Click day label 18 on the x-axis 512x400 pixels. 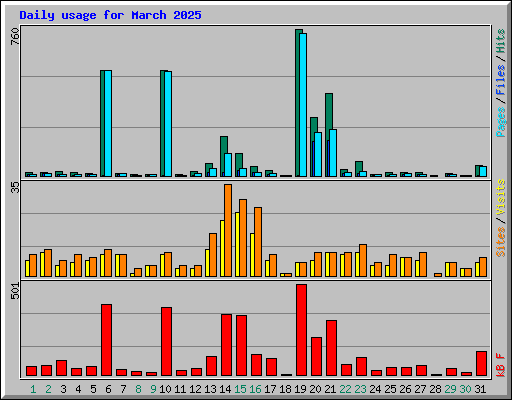click(x=285, y=389)
